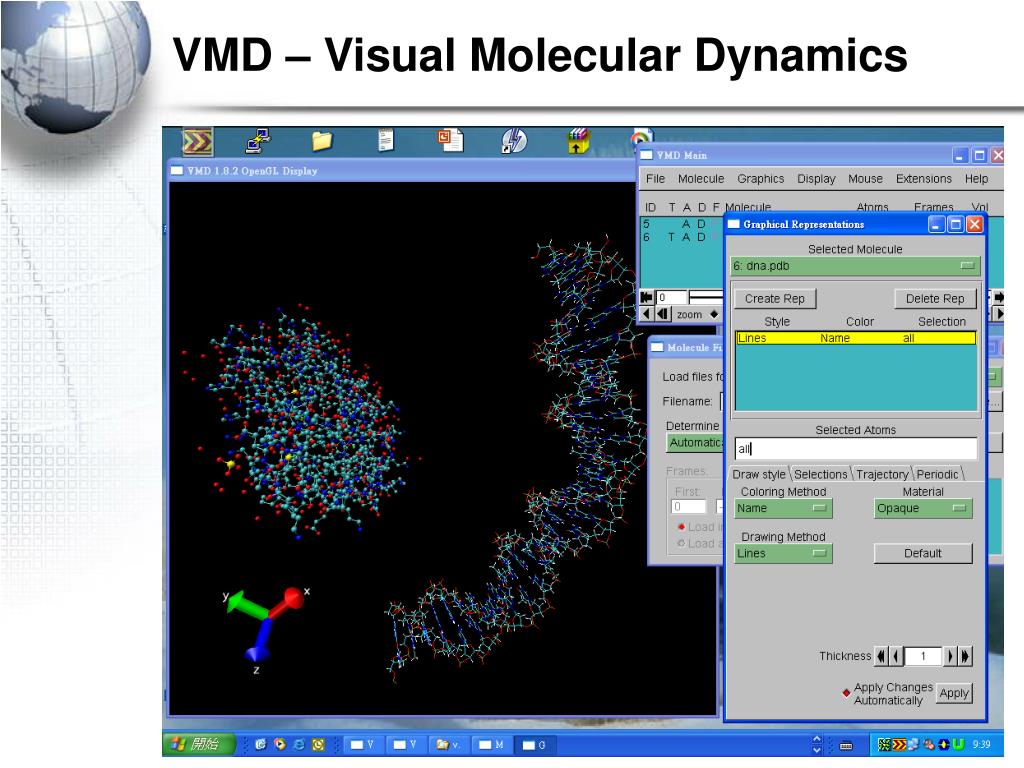
Task: Click the fourth quick launch icon
Action: [x=318, y=744]
